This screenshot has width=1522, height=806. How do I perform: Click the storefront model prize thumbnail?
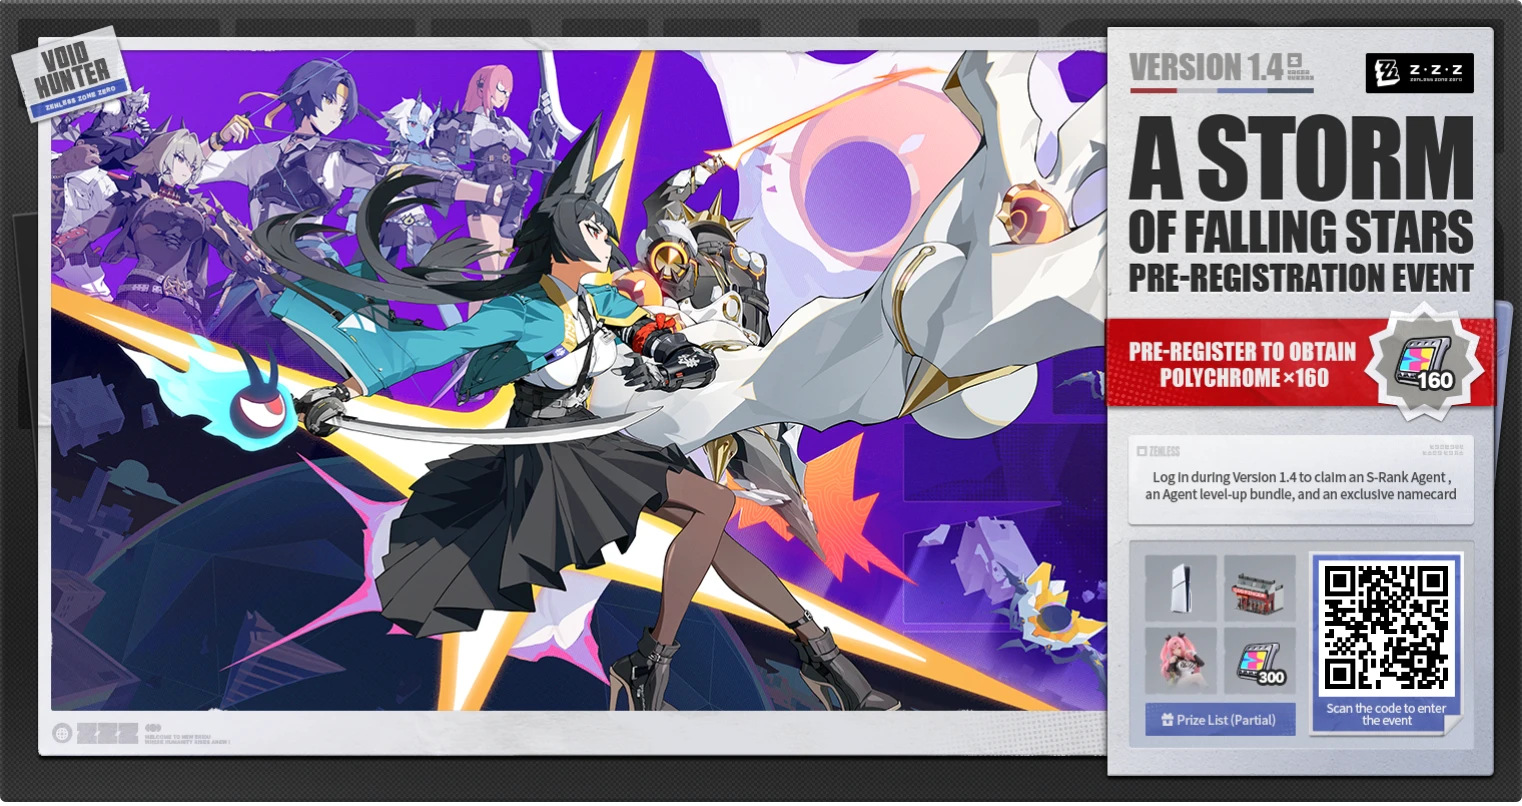point(1260,588)
